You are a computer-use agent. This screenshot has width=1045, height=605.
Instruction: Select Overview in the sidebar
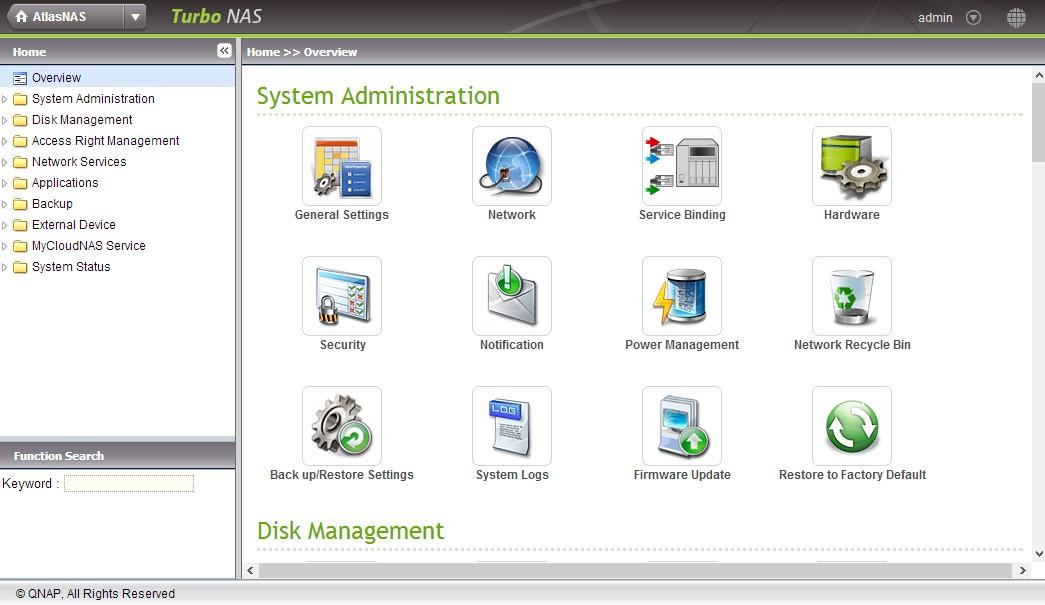point(56,78)
